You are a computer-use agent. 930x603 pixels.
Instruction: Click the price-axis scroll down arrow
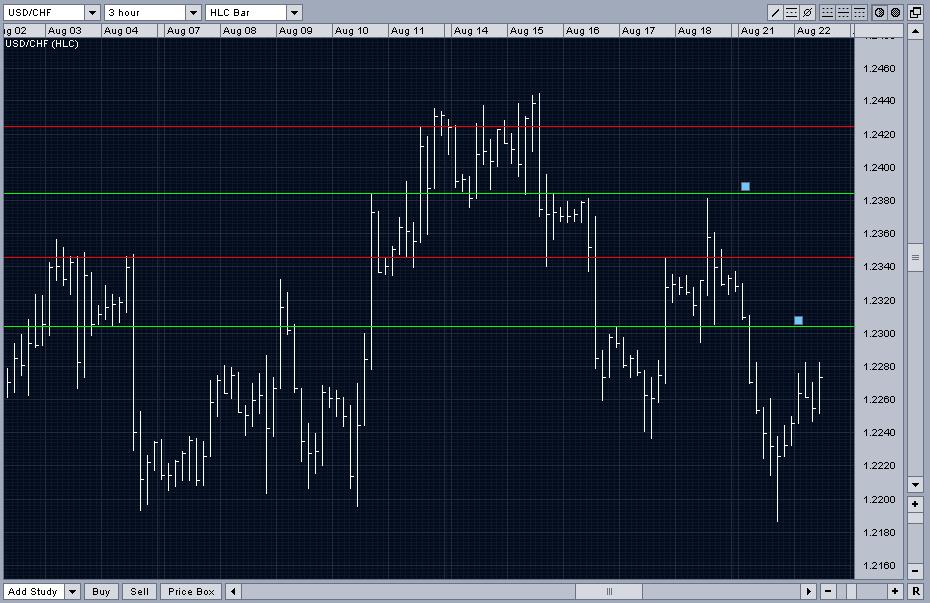(915, 484)
